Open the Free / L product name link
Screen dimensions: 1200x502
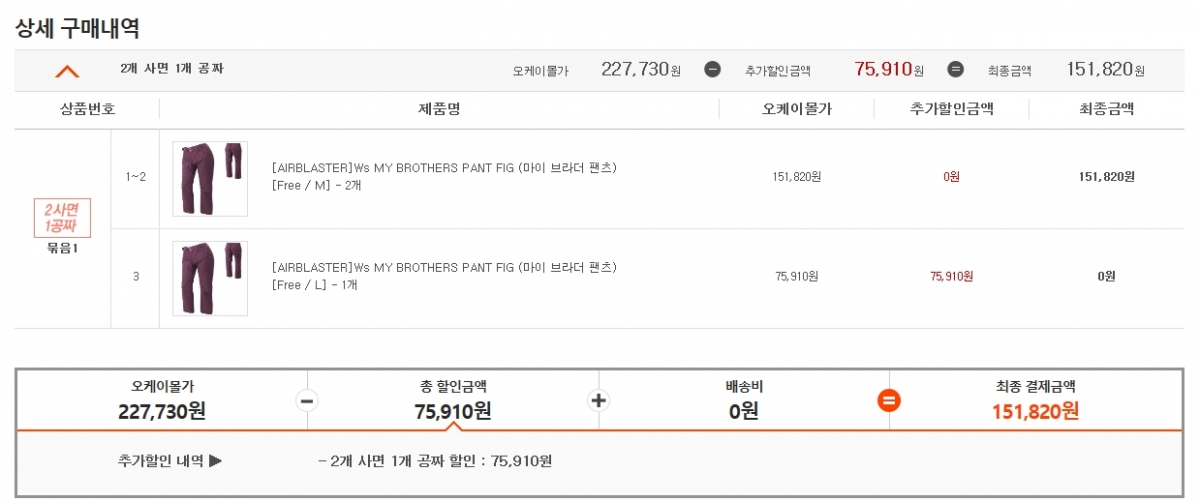click(x=444, y=268)
